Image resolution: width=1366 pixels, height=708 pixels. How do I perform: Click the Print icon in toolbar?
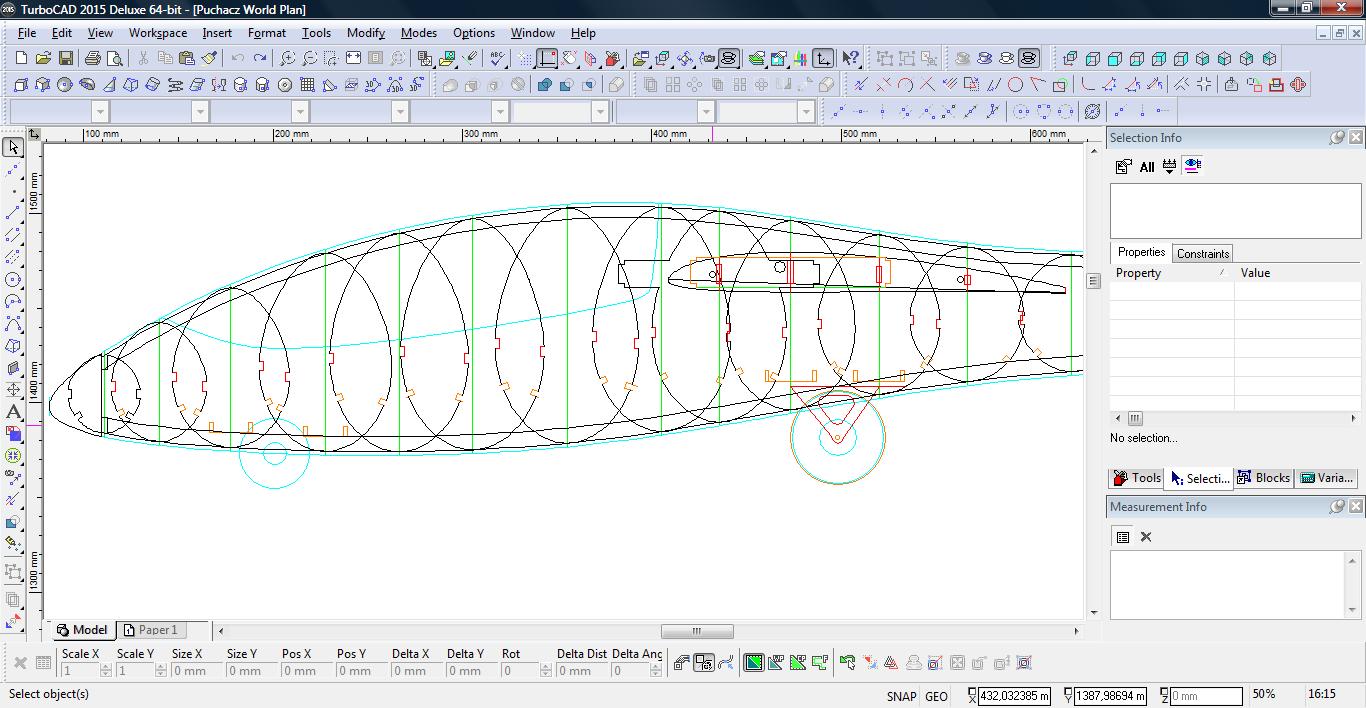[93, 59]
